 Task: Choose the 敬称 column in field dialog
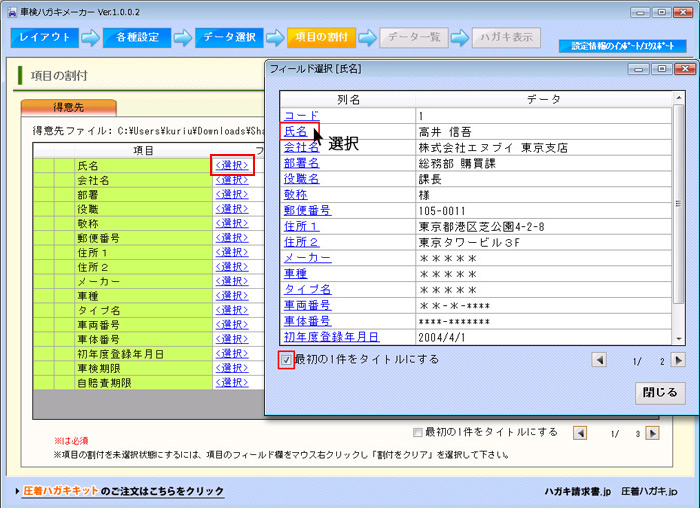click(296, 195)
